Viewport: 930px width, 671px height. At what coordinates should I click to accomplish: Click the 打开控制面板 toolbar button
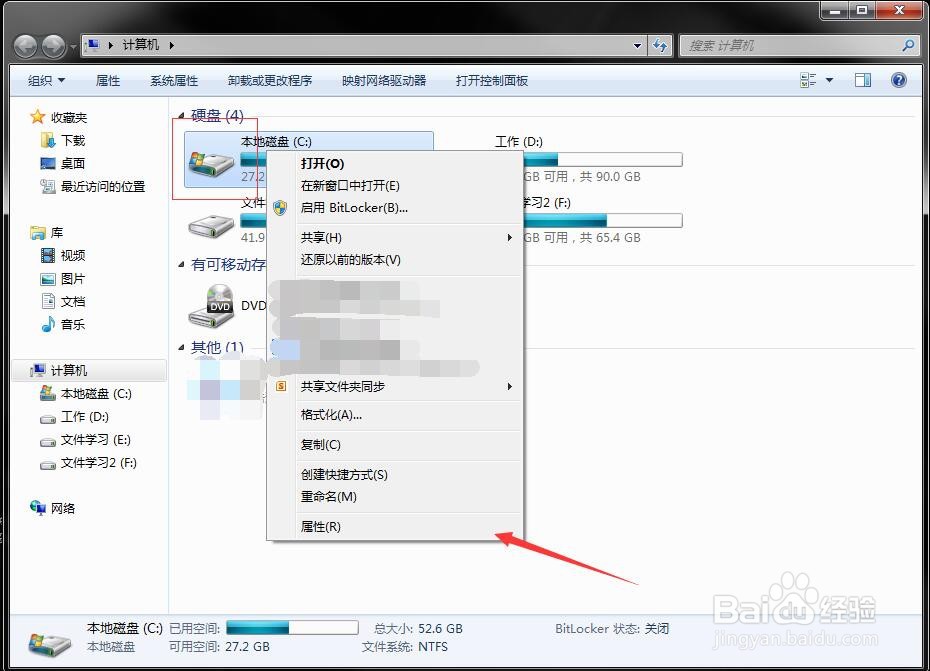pyautogui.click(x=491, y=80)
